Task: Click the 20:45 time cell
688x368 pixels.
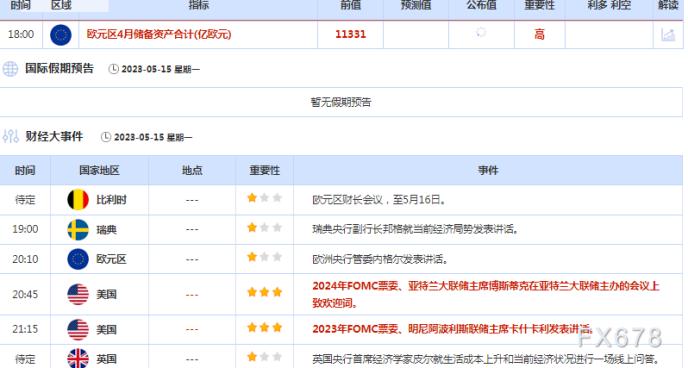Action: pyautogui.click(x=25, y=294)
